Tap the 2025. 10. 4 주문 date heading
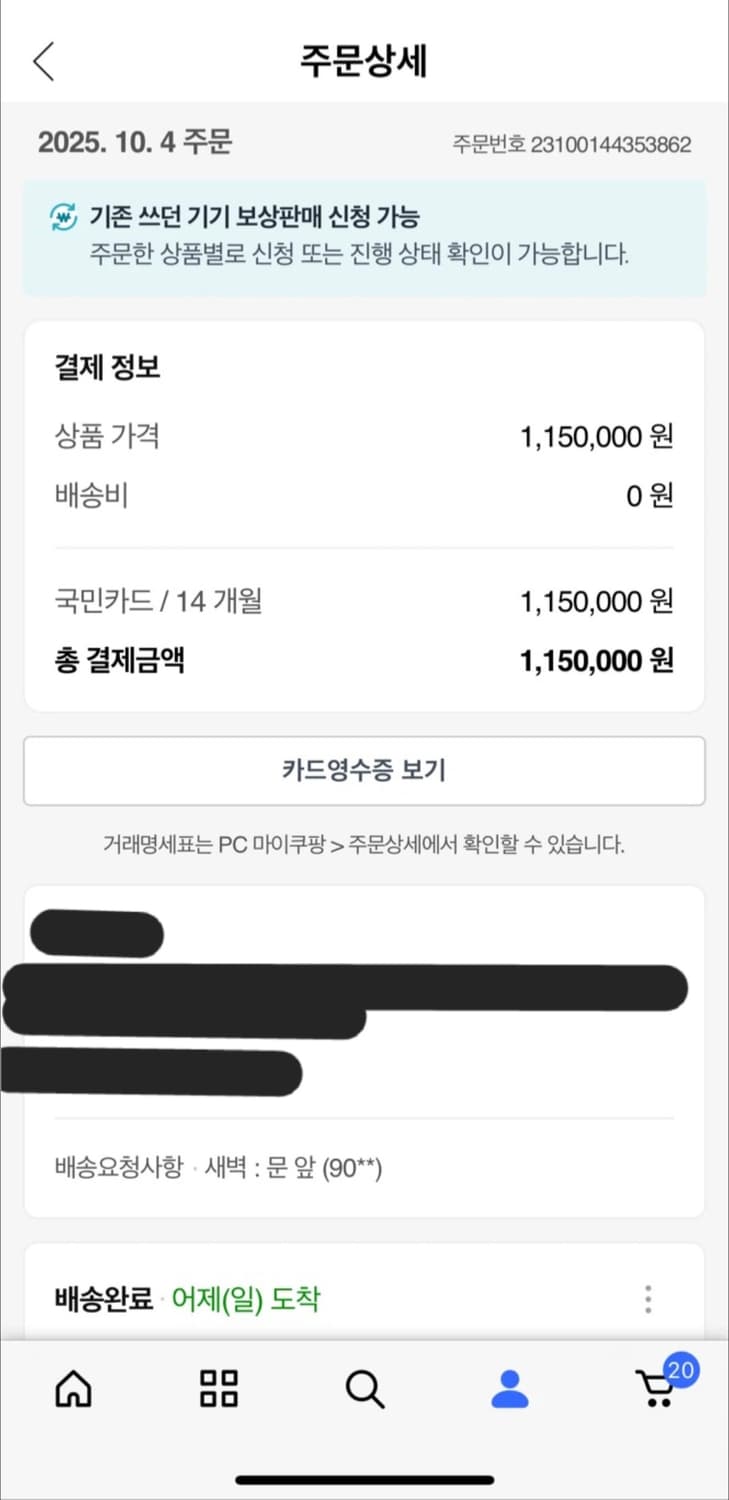This screenshot has height=1500, width=729. 135,143
